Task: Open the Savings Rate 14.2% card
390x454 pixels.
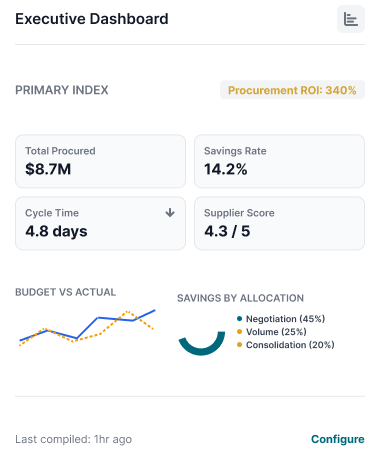Action: [x=279, y=161]
